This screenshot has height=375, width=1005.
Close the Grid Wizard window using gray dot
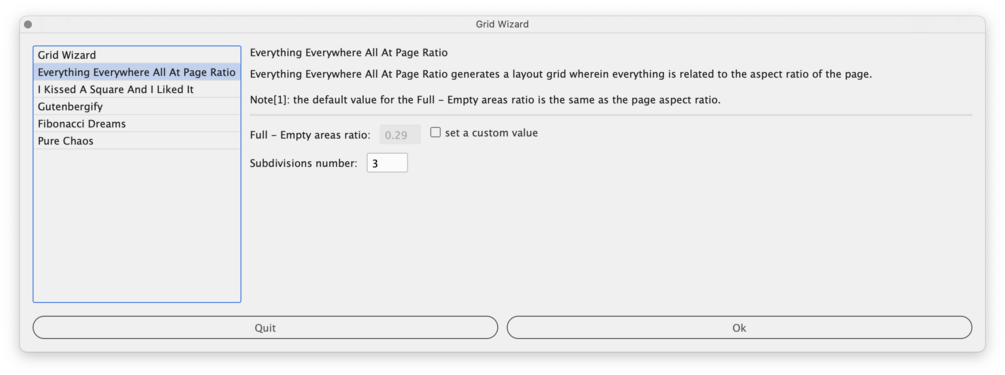tap(28, 24)
